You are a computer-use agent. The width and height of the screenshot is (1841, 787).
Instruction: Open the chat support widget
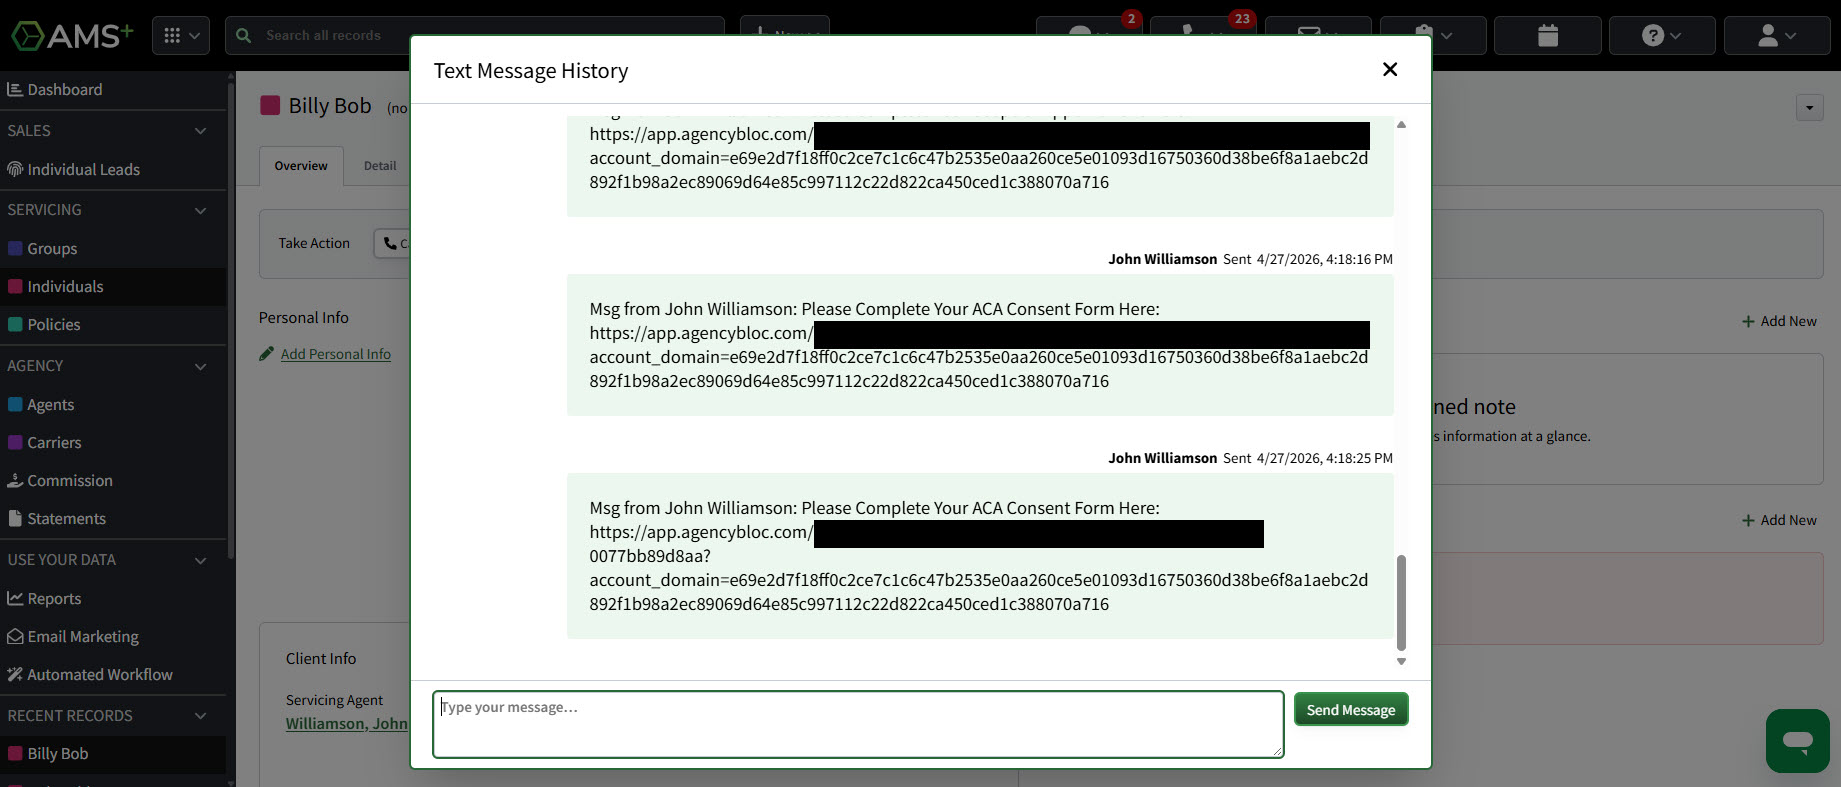point(1798,741)
